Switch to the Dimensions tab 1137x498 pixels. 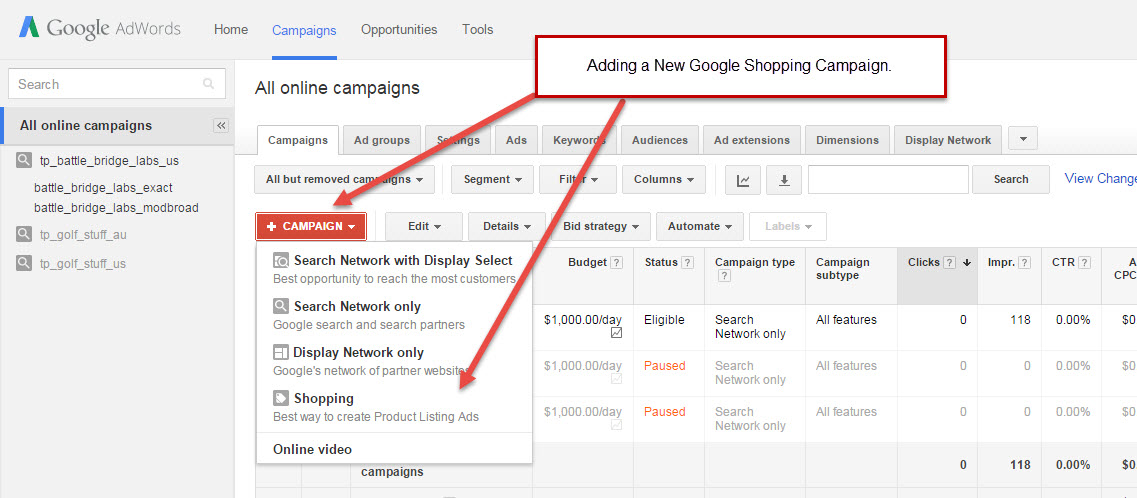tap(848, 140)
